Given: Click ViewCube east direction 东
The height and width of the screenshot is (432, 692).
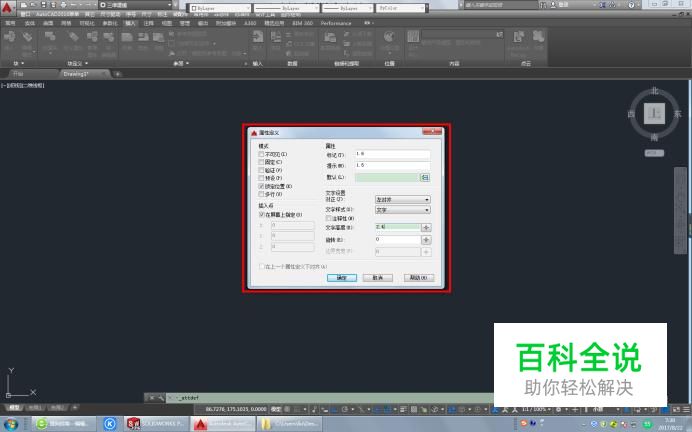Looking at the screenshot, I should [677, 114].
